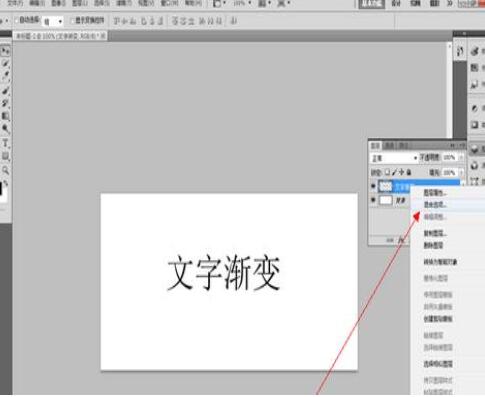
Task: Switch to the 摄影 workspace
Action: (434, 4)
